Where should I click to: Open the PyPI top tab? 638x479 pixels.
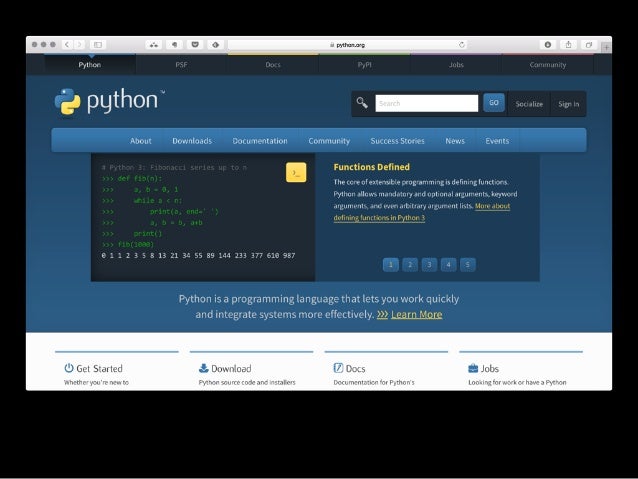[x=365, y=65]
